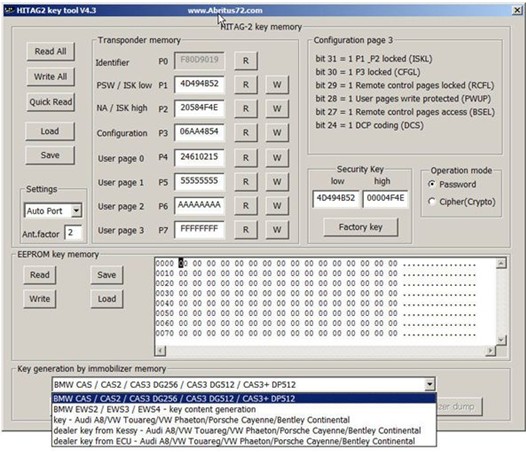Select highlighted BMW CAS / CAS2 / CAS3 option
Image resolution: width=526 pixels, height=452 pixels.
[x=244, y=398]
